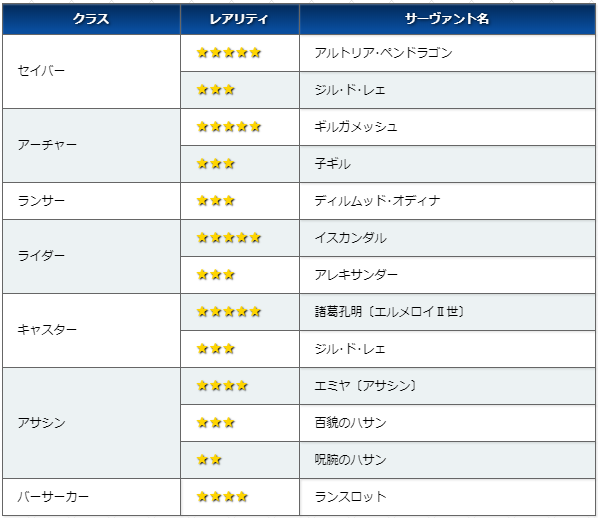The image size is (598, 518).
Task: Select the バーサーカー class cell
Action: (x=91, y=497)
